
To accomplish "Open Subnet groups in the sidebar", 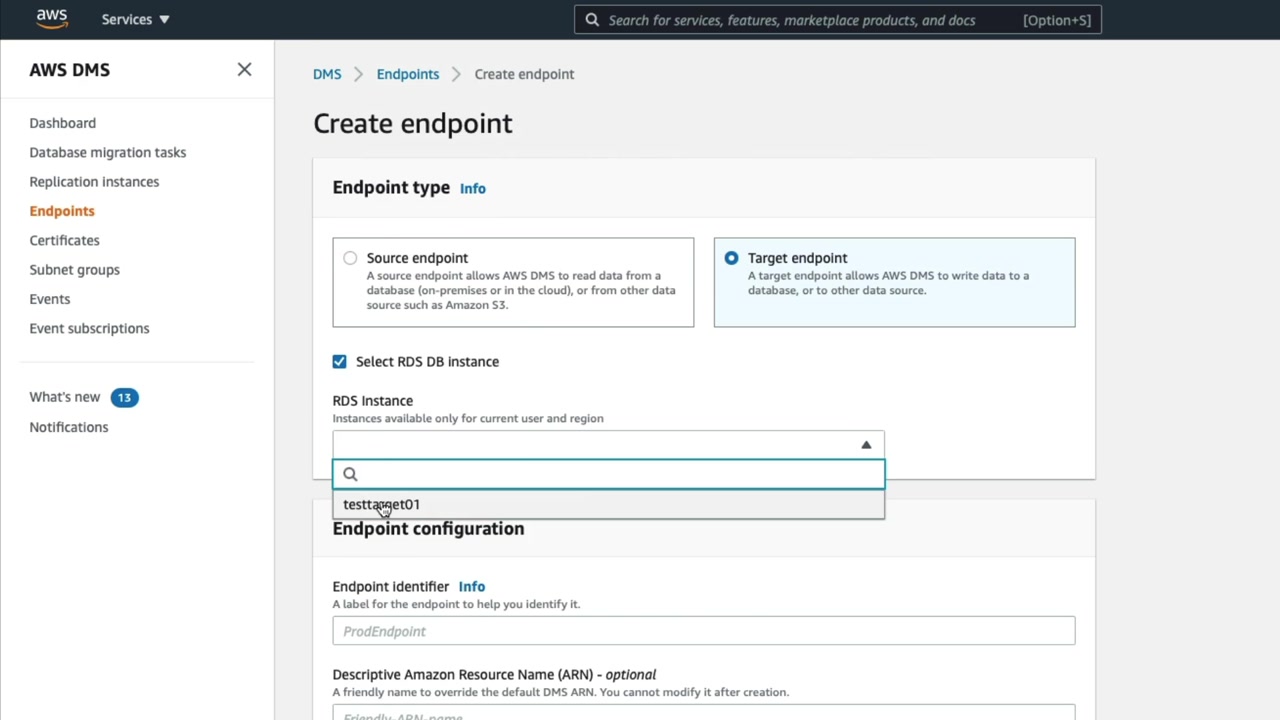I will pos(74,269).
